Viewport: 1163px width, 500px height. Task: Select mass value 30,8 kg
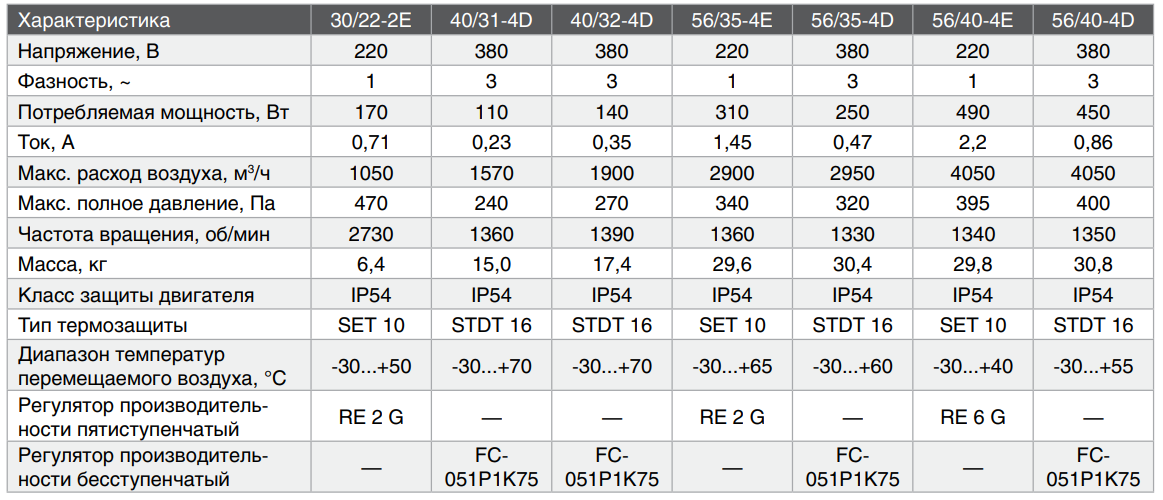(x=1093, y=265)
